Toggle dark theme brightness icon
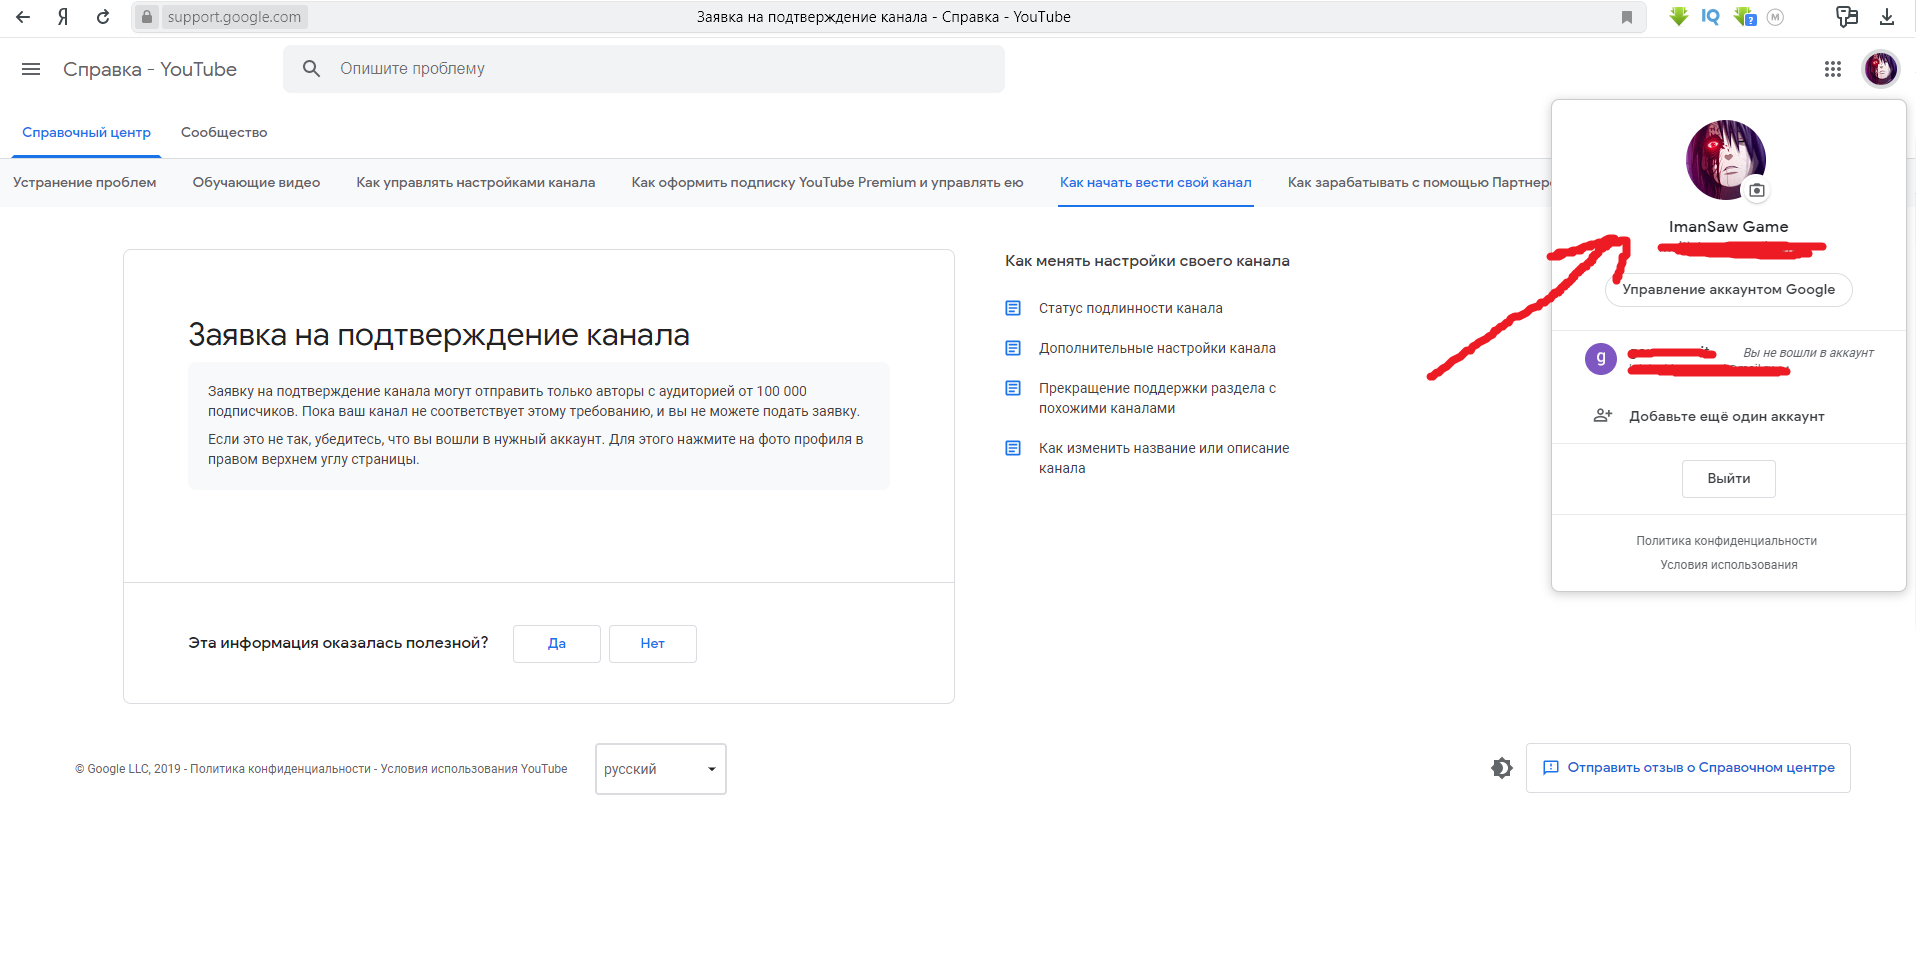The height and width of the screenshot is (970, 1916). click(x=1502, y=768)
